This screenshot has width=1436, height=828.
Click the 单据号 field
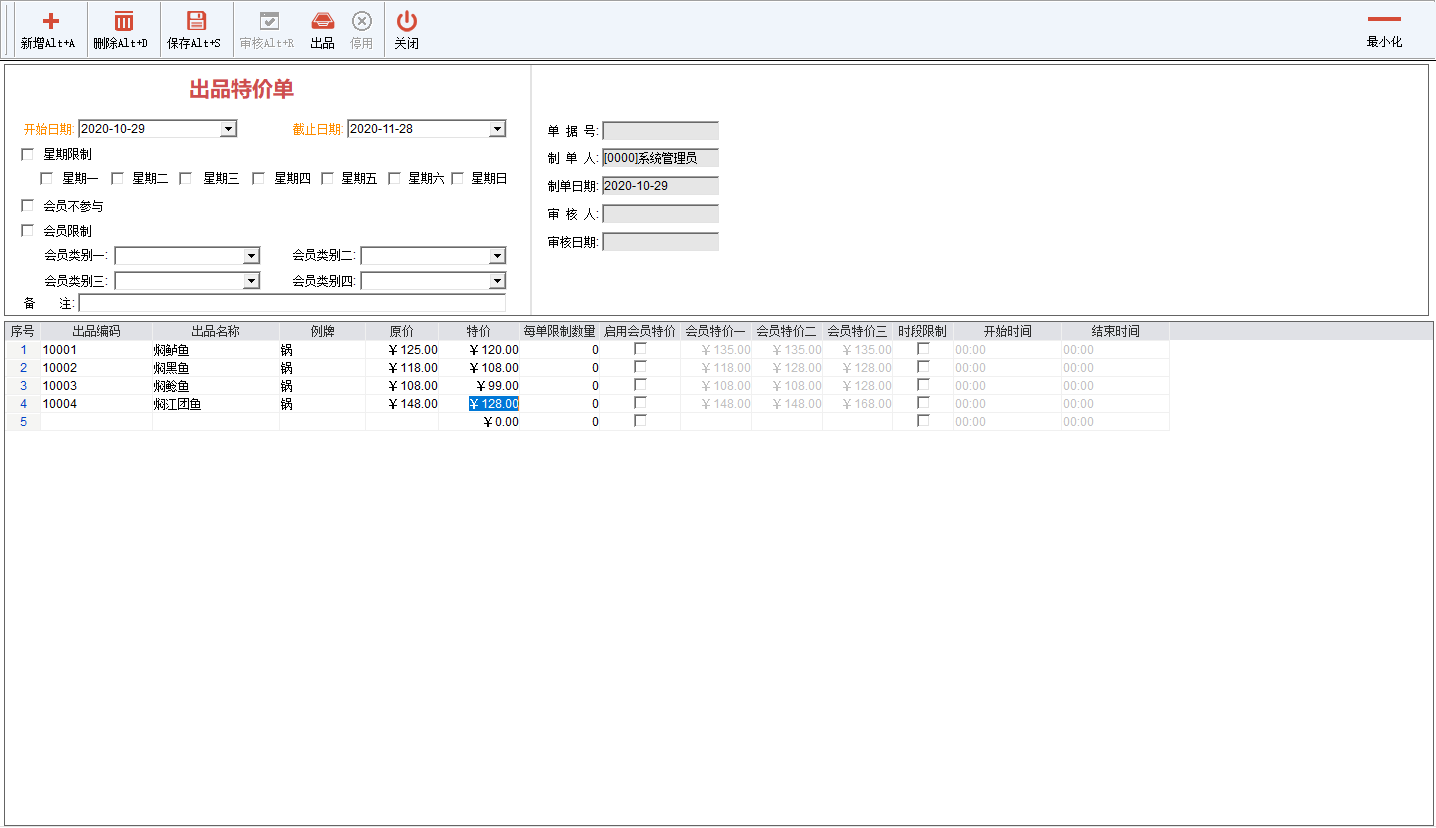(660, 131)
